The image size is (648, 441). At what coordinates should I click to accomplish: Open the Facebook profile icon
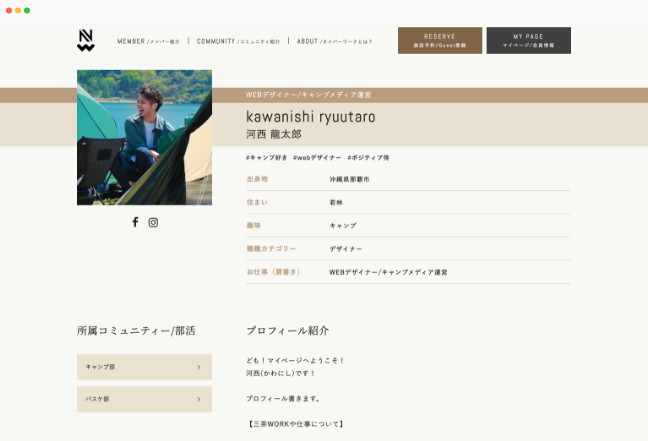135,222
